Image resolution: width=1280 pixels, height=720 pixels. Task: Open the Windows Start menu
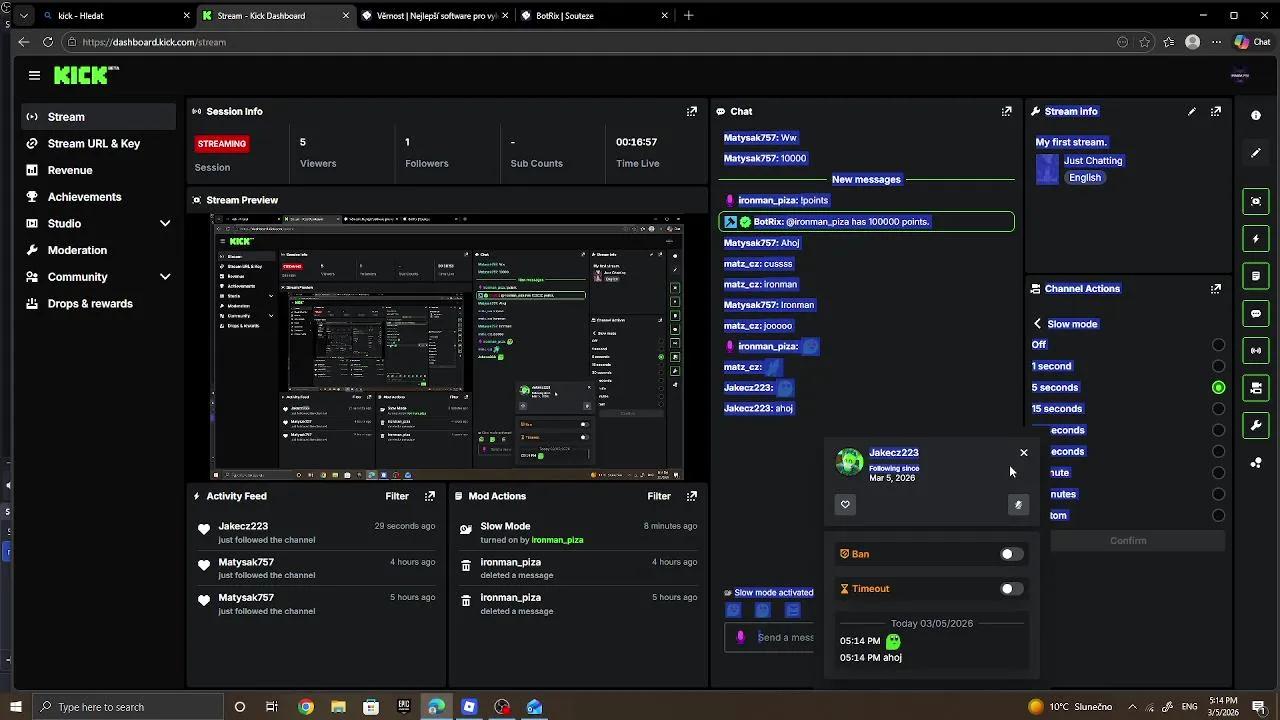click(15, 707)
